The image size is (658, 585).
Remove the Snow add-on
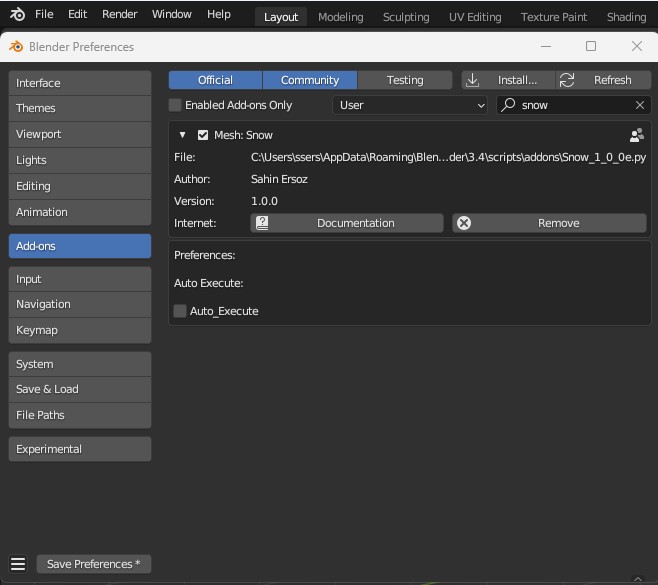pyautogui.click(x=549, y=223)
